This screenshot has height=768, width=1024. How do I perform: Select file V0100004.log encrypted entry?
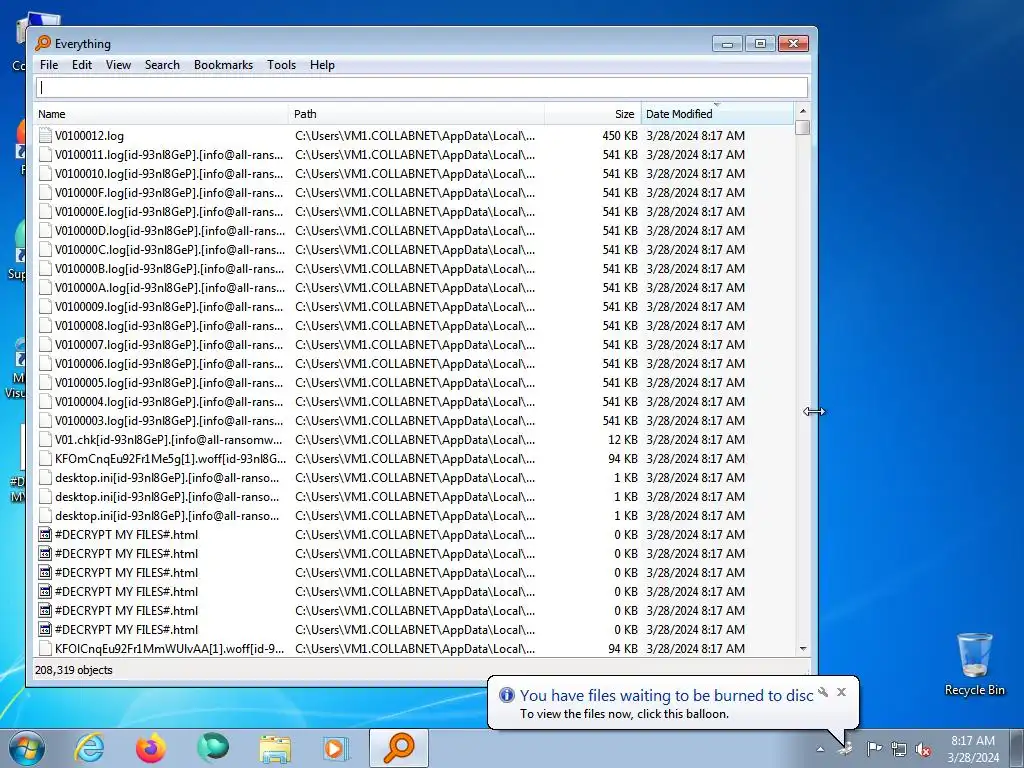tap(169, 401)
